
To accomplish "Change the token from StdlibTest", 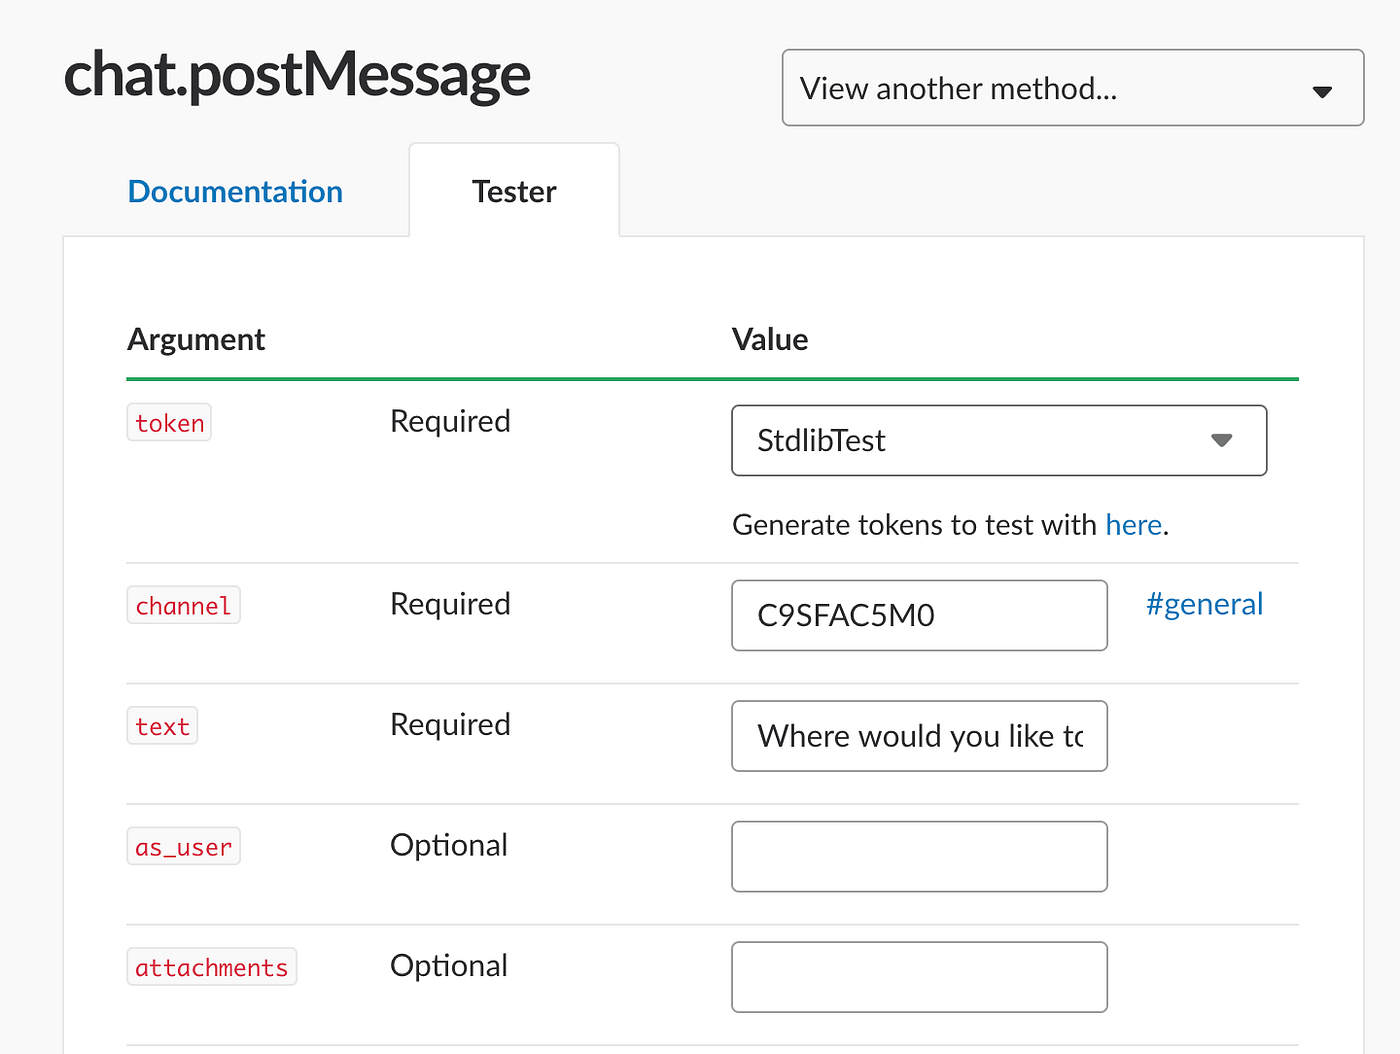I will click(x=999, y=440).
